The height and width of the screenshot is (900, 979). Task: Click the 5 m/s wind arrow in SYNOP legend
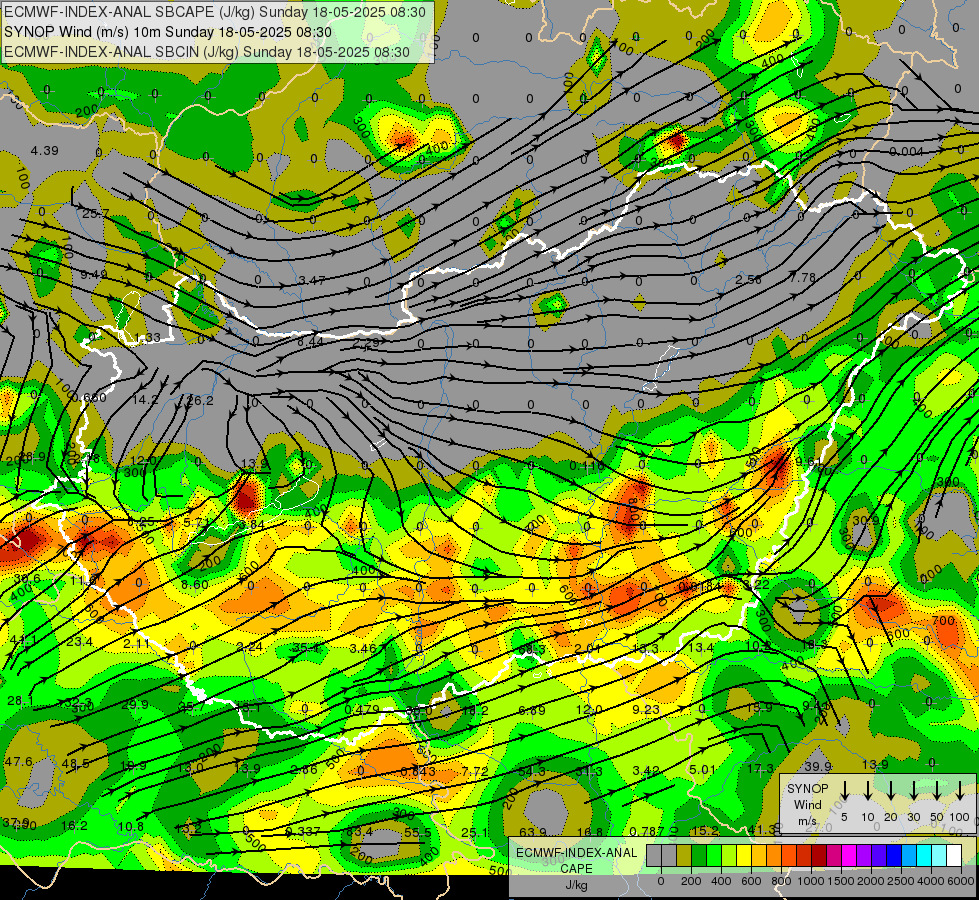point(844,790)
